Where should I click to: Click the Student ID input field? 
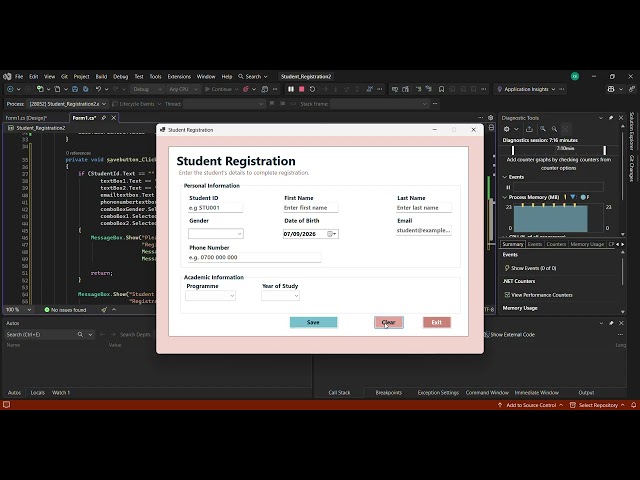click(x=216, y=208)
